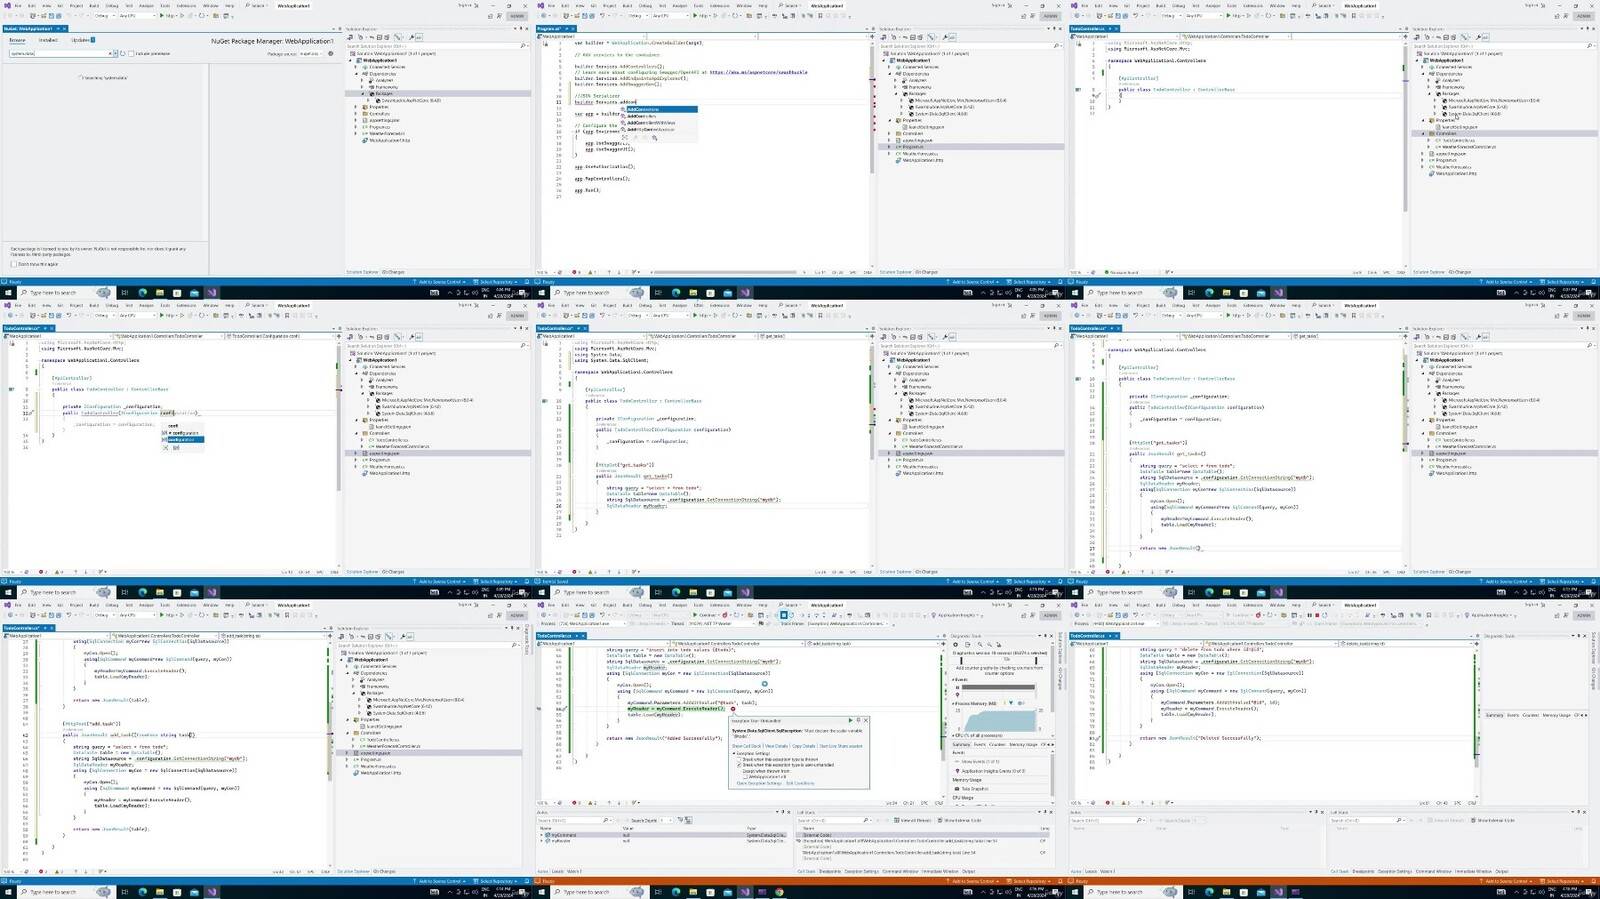Uncheck "Break when this exception type is user-unhandled"

click(x=739, y=765)
